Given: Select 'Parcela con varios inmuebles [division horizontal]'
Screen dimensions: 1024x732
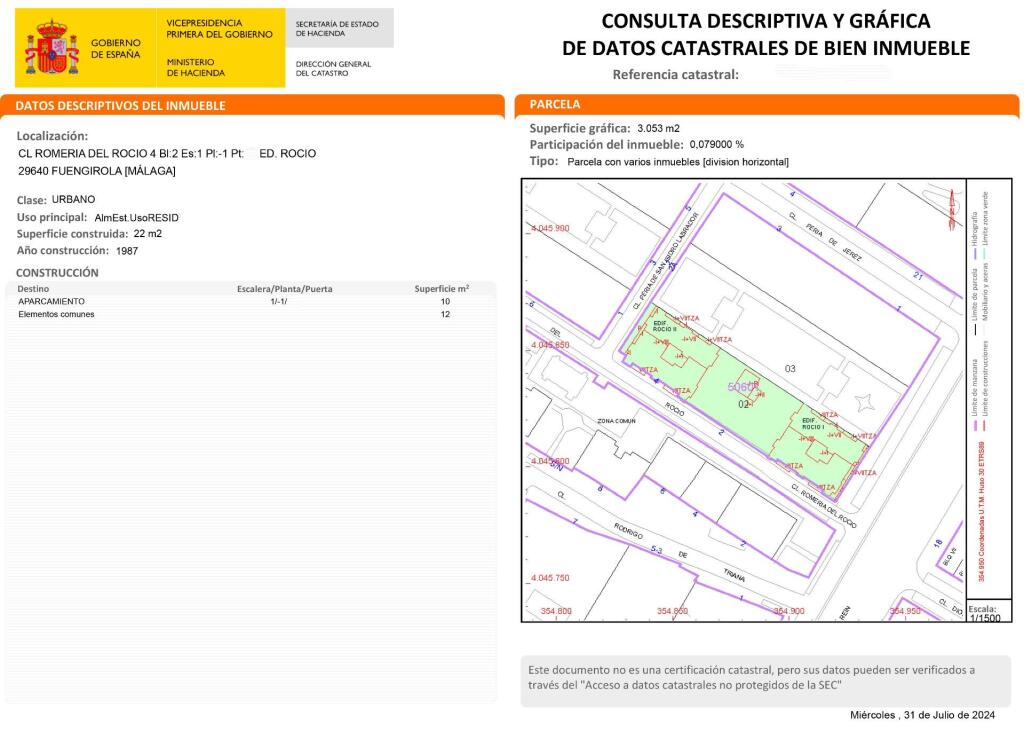Looking at the screenshot, I should [678, 162].
